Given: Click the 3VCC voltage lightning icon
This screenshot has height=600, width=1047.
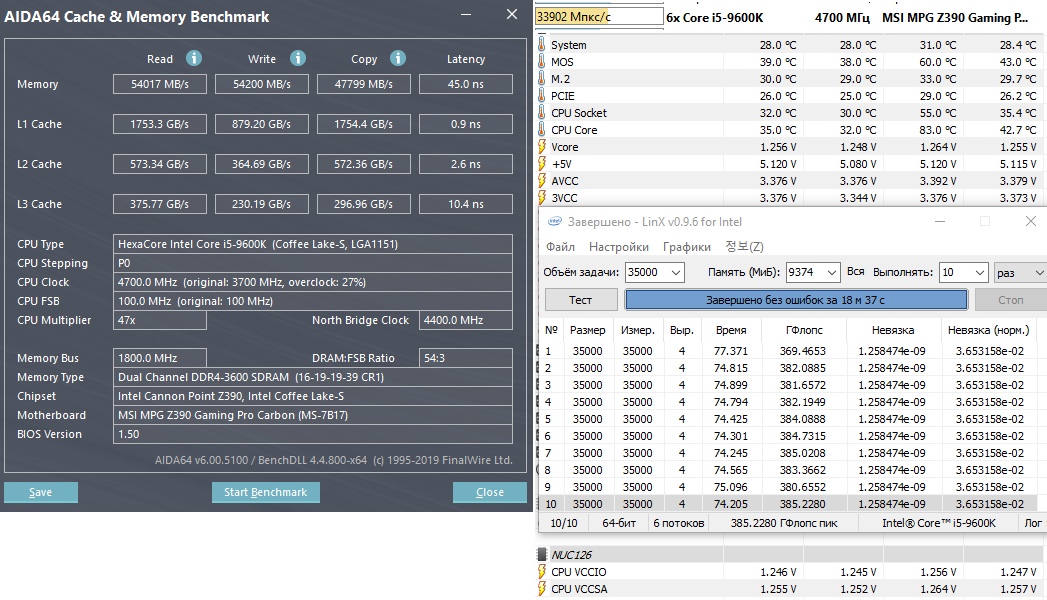Looking at the screenshot, I should (x=542, y=198).
